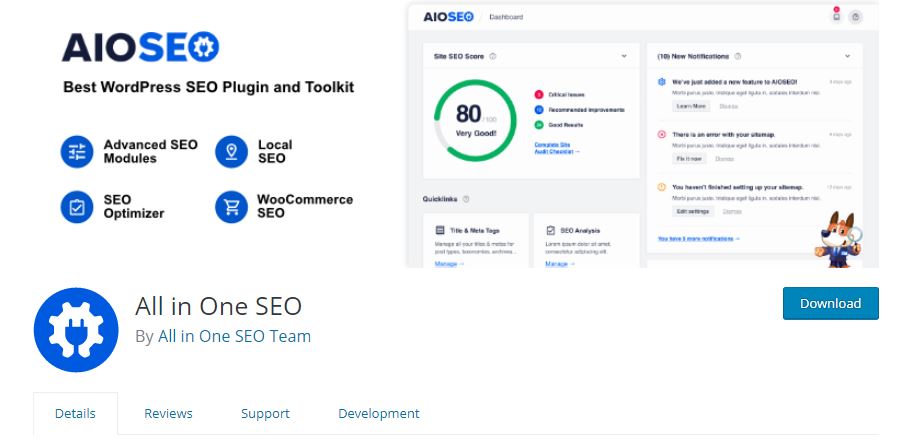The height and width of the screenshot is (443, 903).
Task: Click the SEO Analysis card icon
Action: 550,230
